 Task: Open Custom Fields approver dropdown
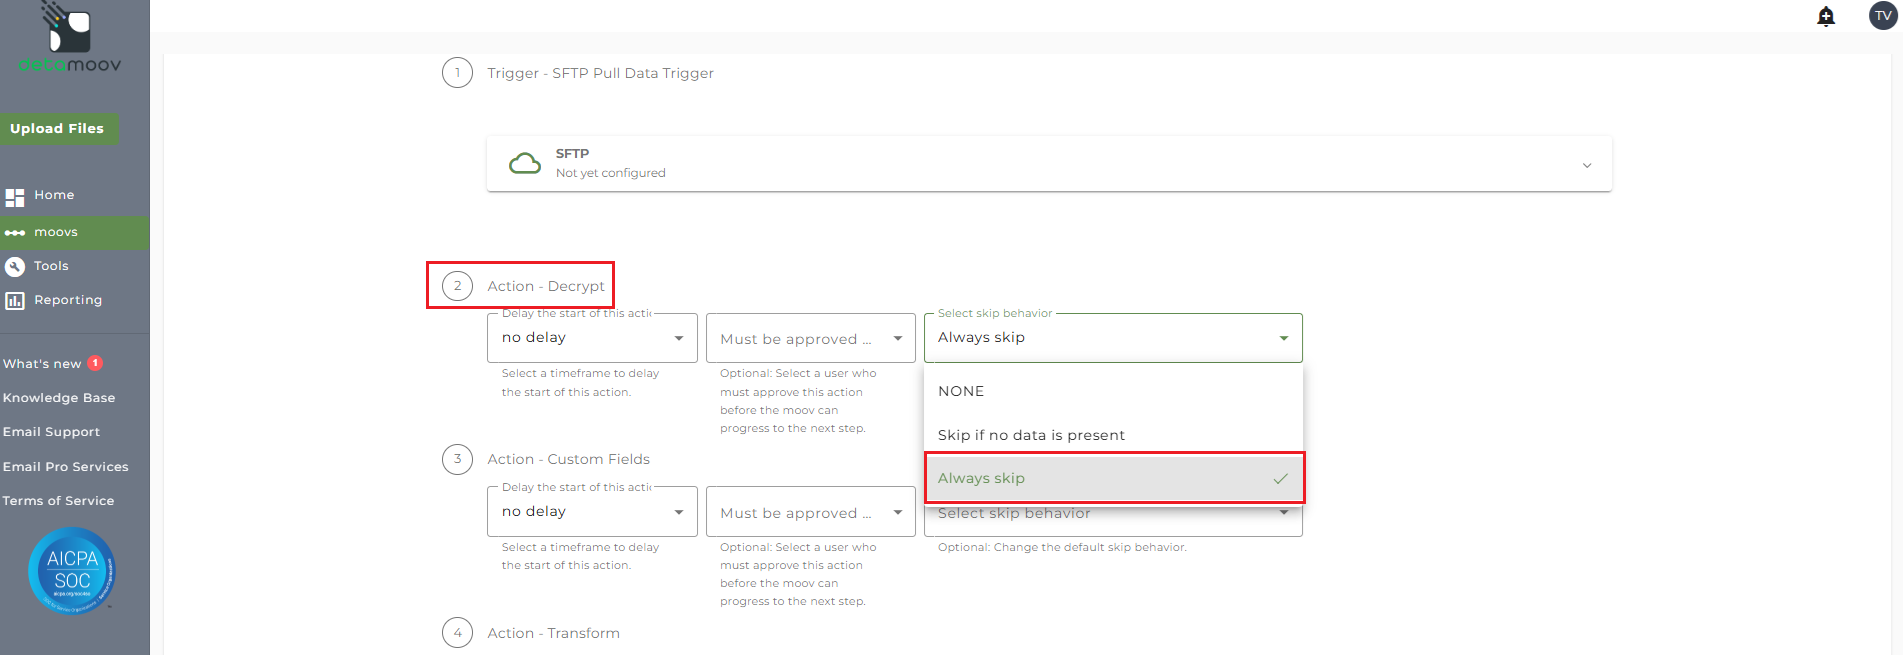[x=810, y=513]
